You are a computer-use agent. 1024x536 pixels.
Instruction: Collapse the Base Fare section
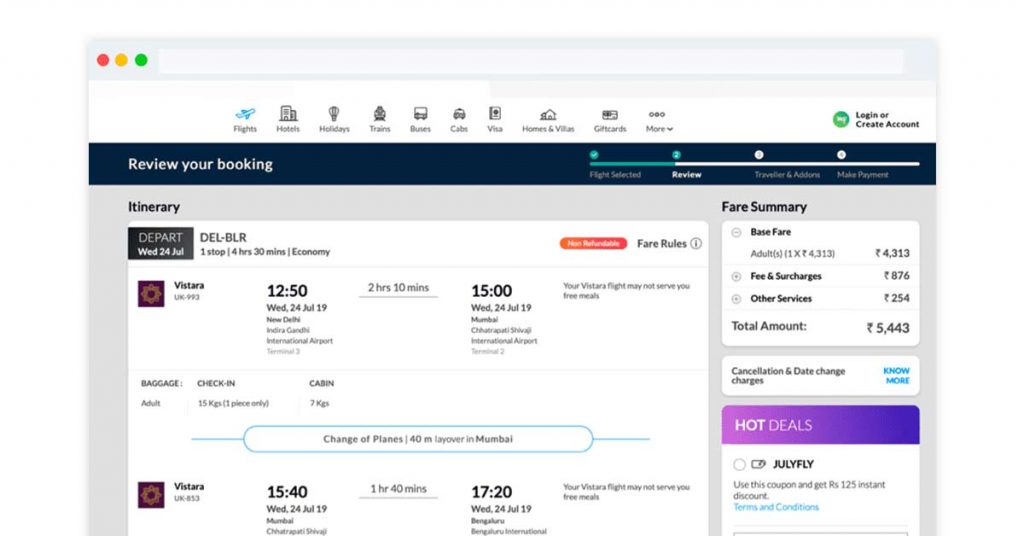pos(737,232)
